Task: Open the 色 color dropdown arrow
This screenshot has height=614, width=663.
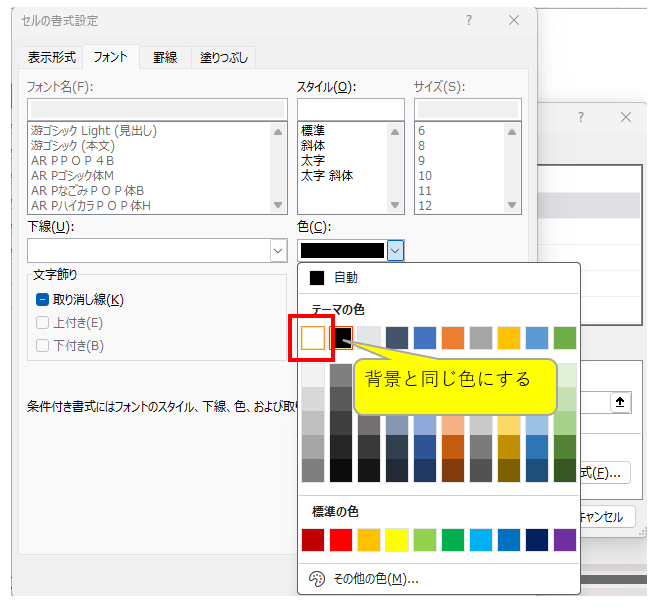Action: 395,251
